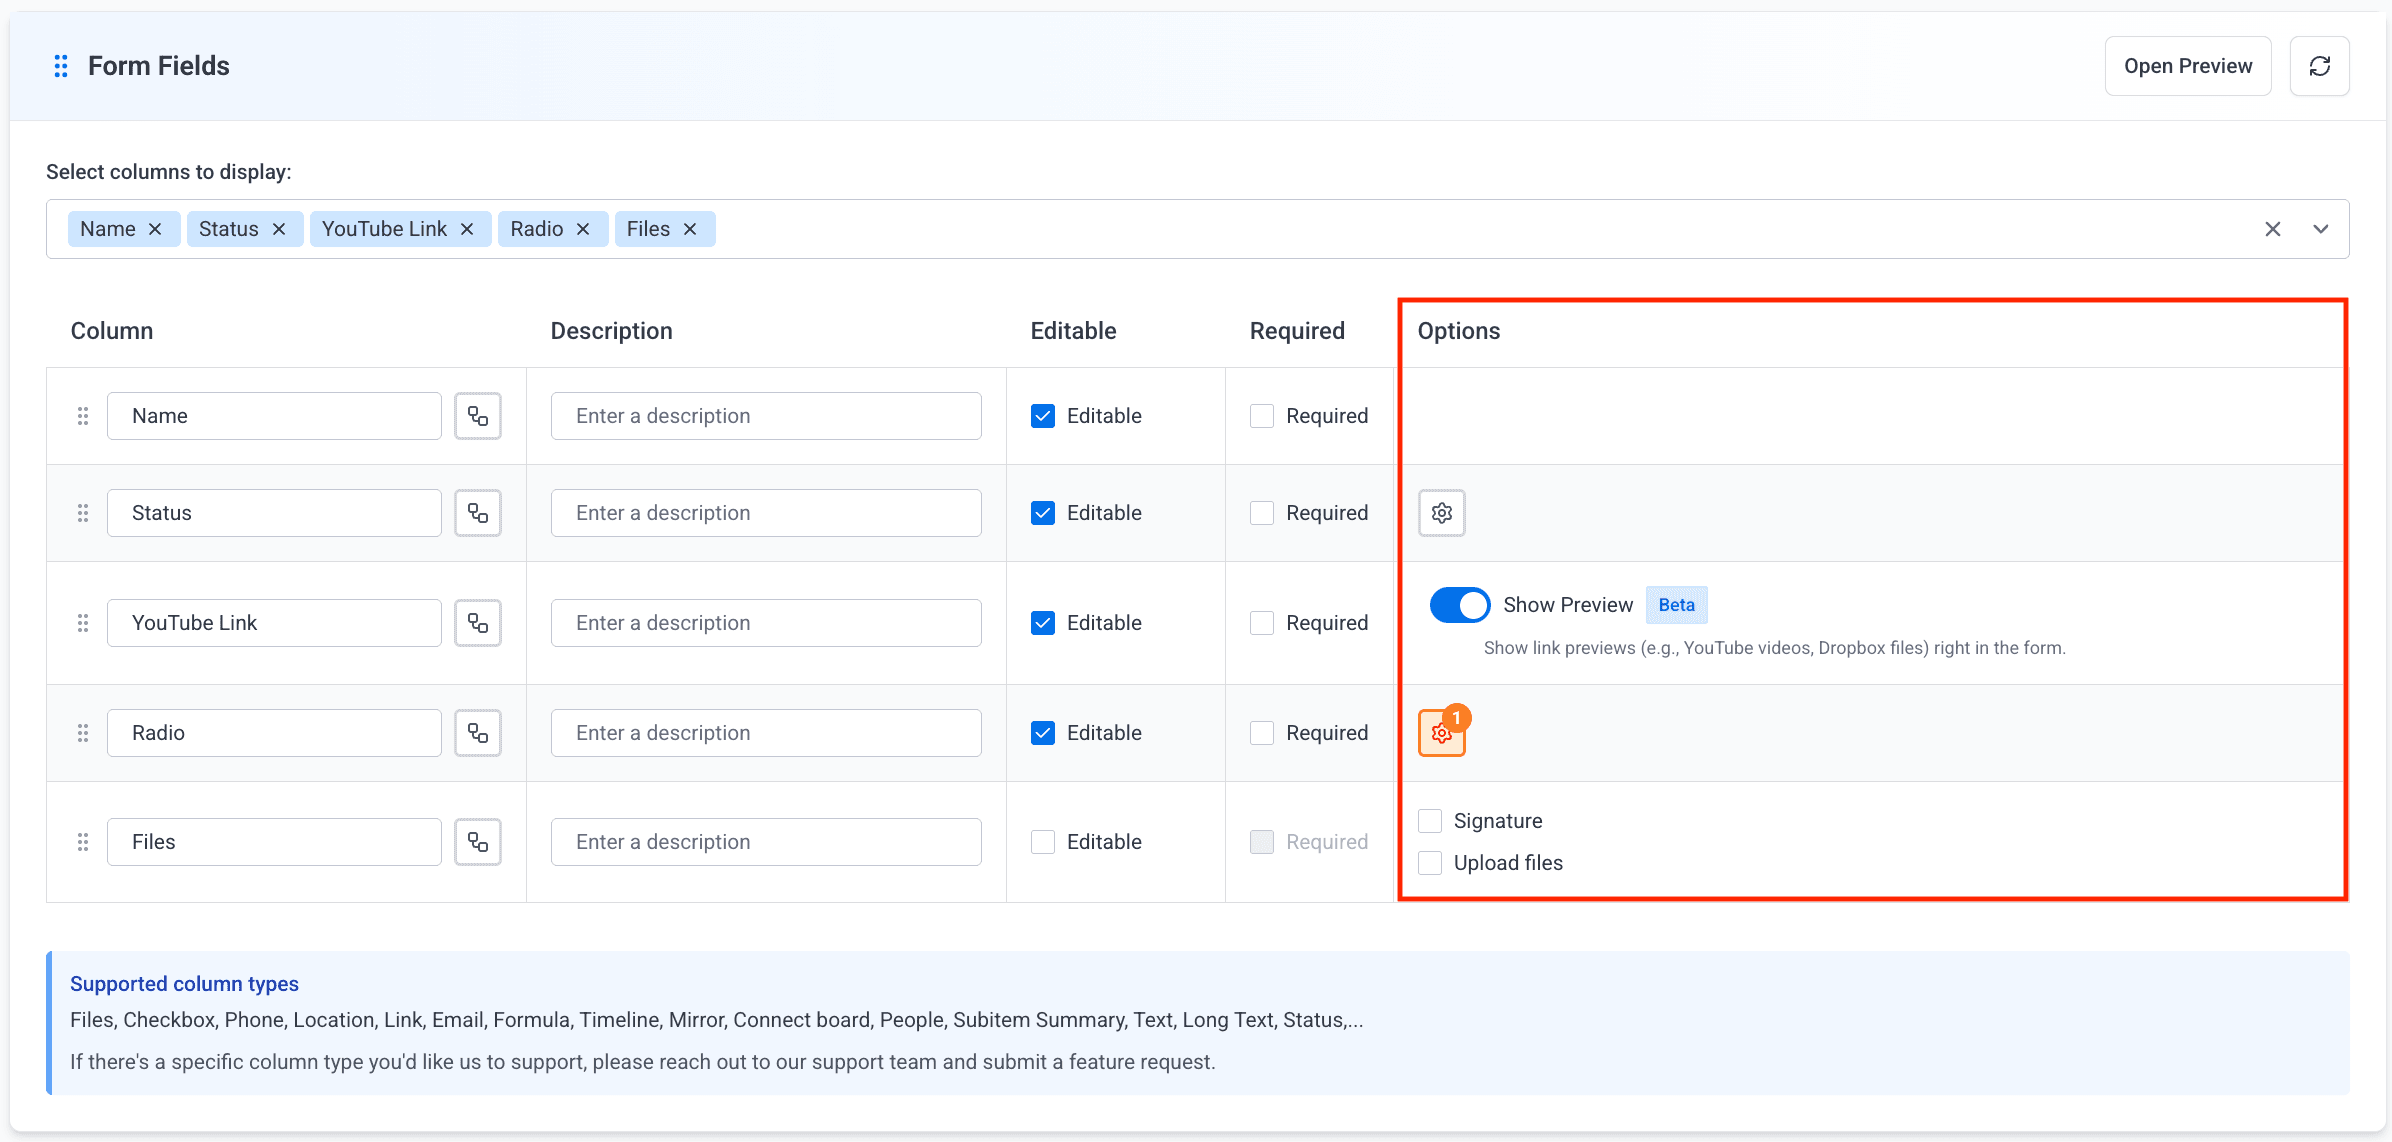
Task: Click the description field in the Radio row
Action: pos(766,733)
